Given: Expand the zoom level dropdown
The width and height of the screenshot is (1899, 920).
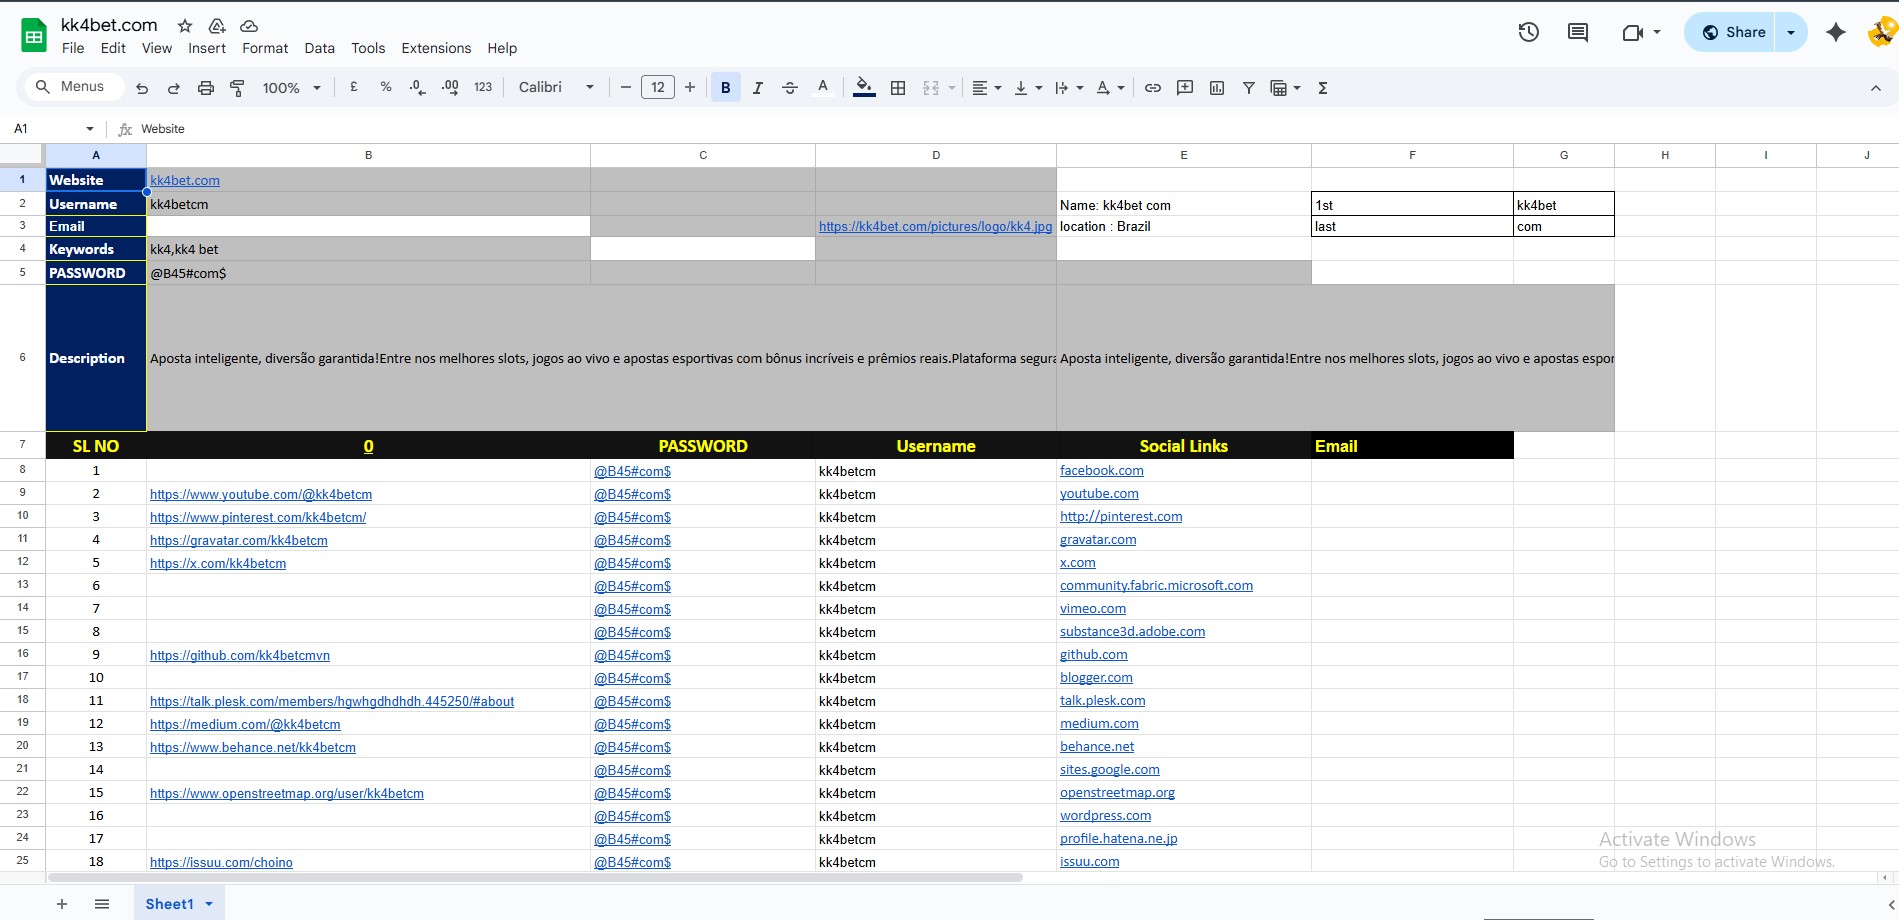Looking at the screenshot, I should [x=289, y=88].
